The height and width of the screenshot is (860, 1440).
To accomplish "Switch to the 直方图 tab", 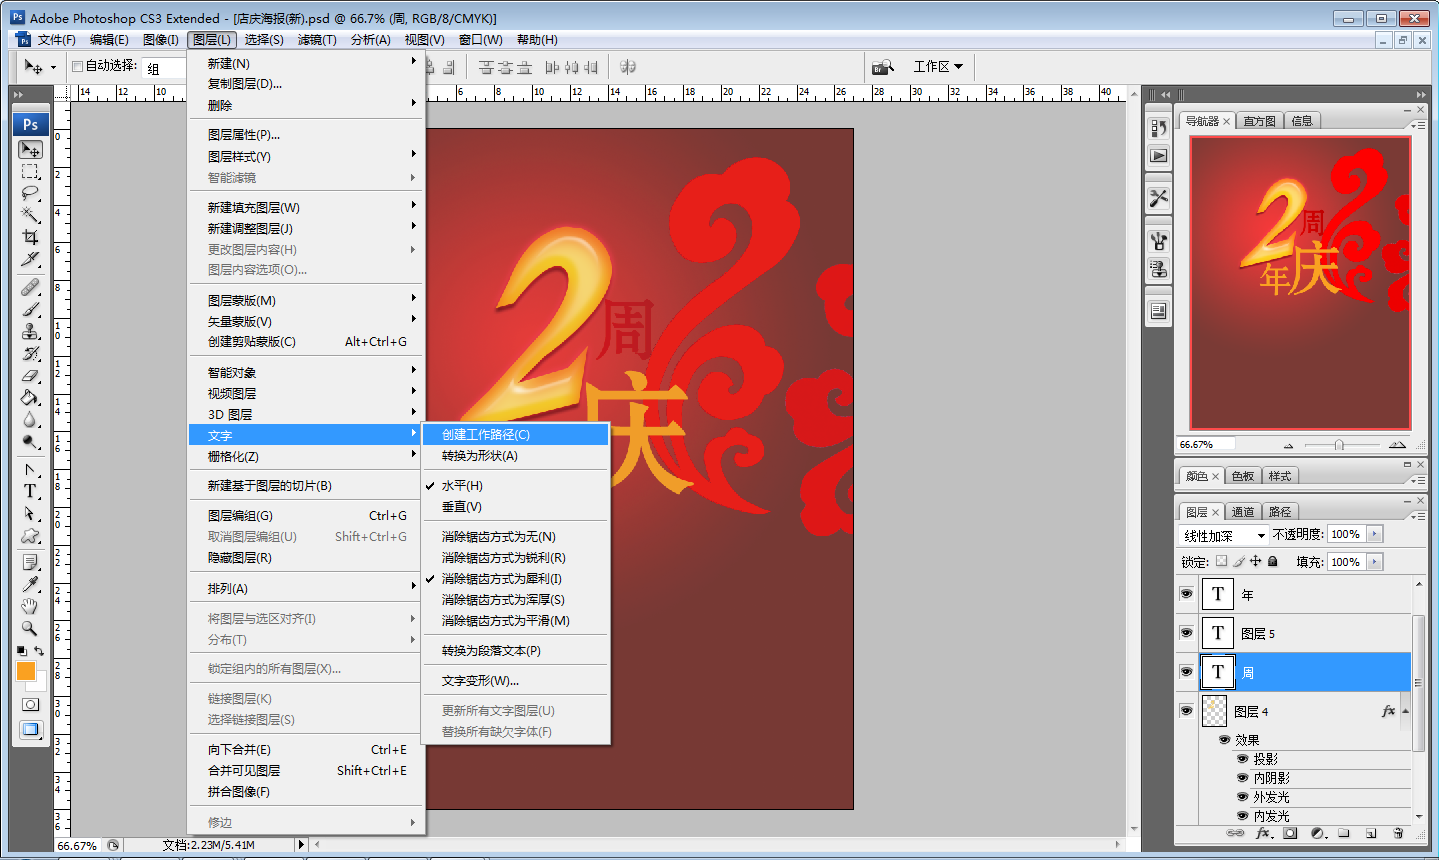I will (1259, 121).
